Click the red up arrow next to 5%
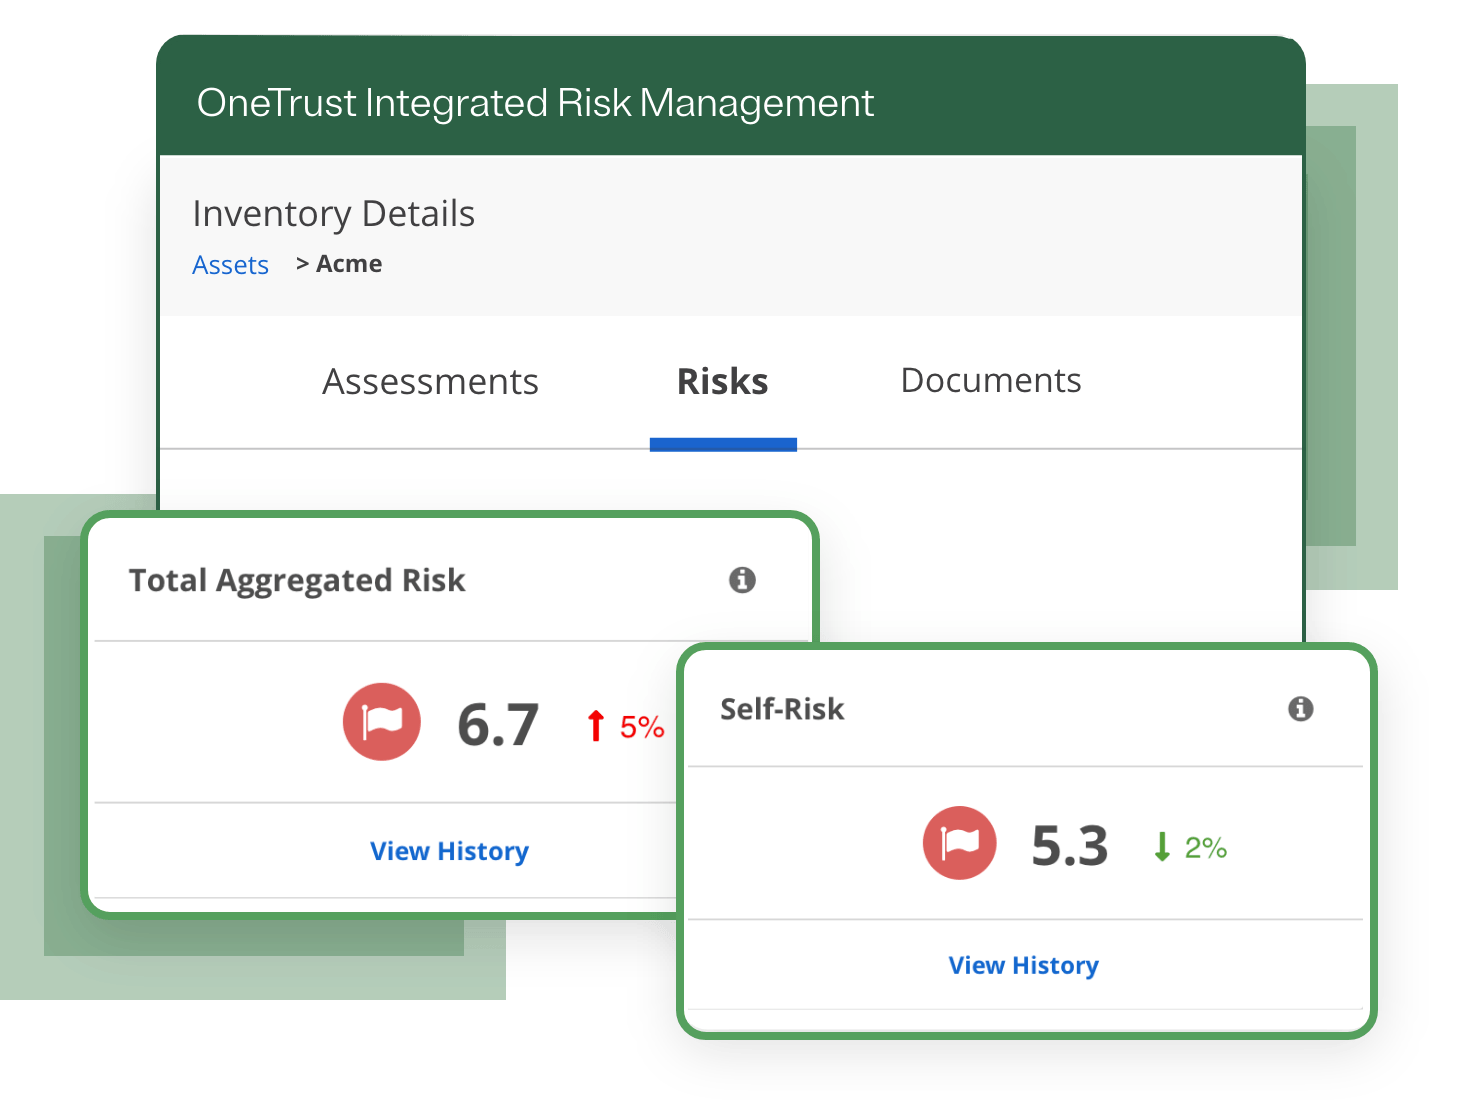 pyautogui.click(x=596, y=726)
